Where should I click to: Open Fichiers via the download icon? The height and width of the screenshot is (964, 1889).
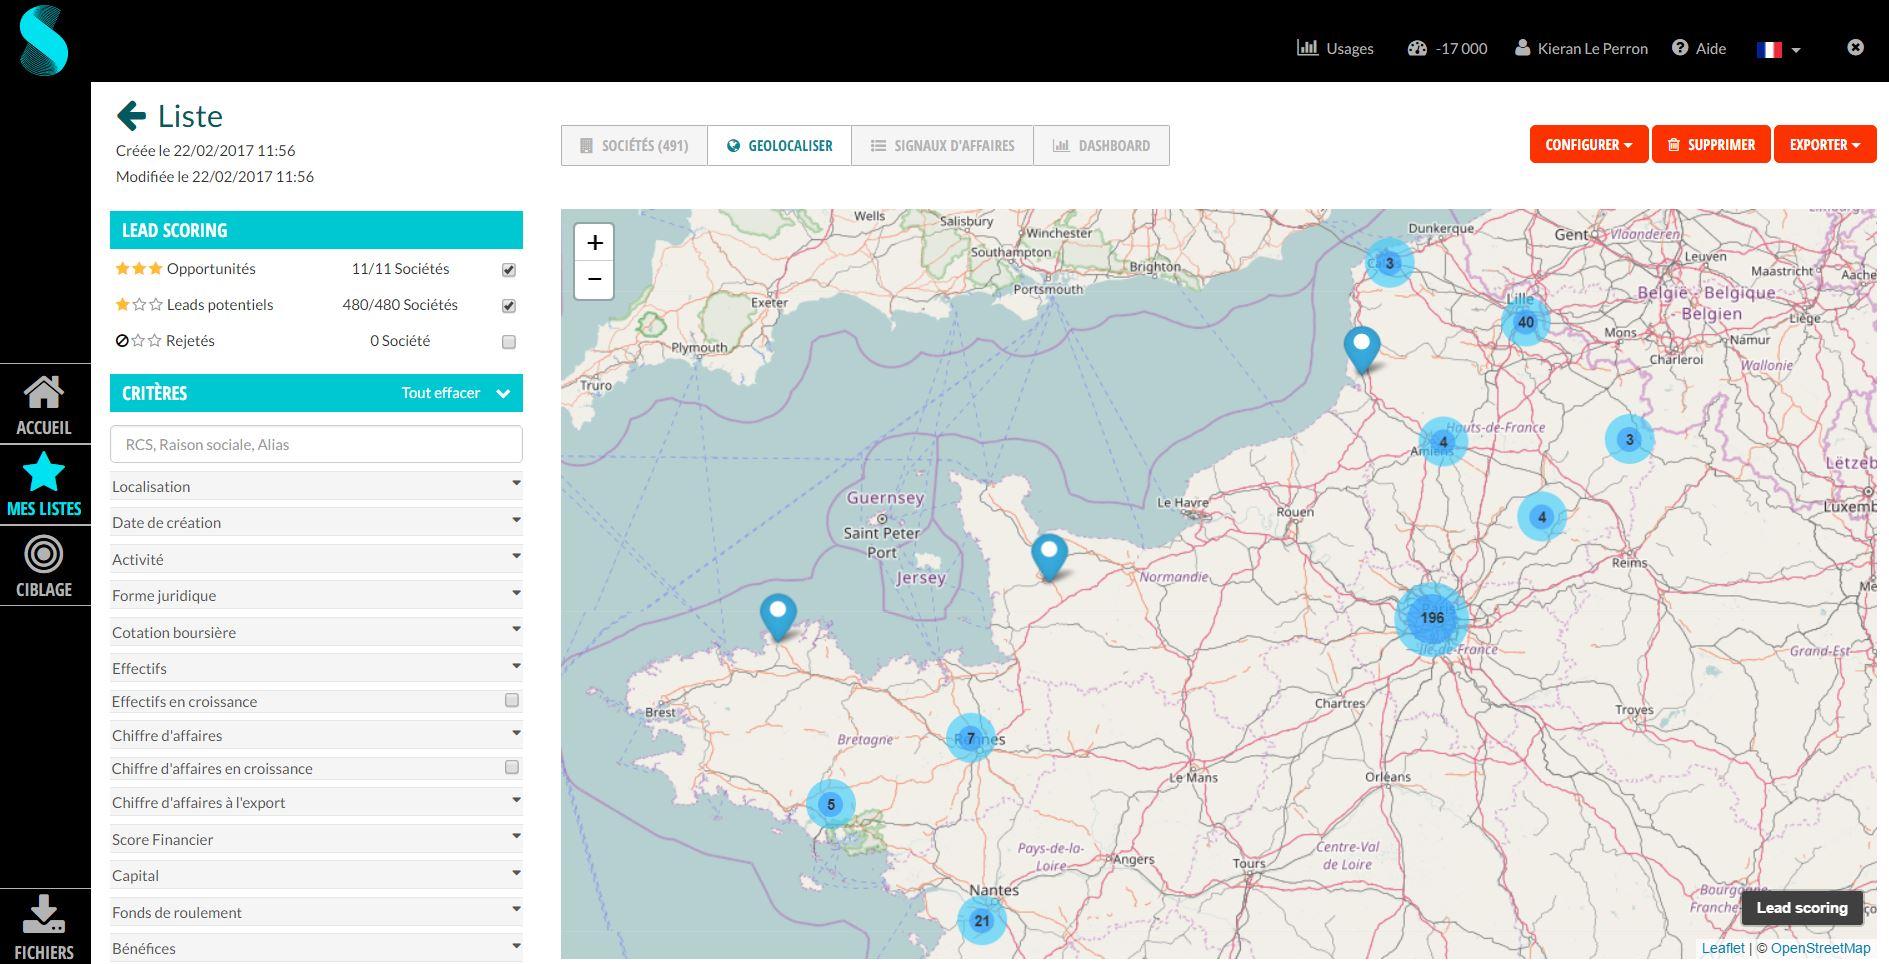pos(44,913)
